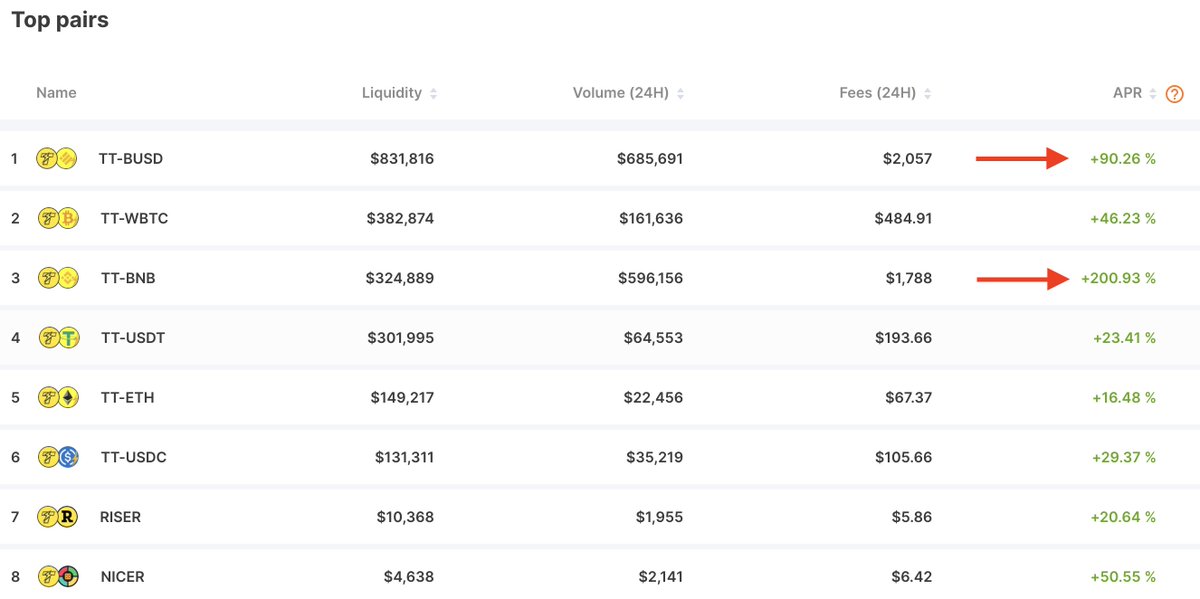Screen dimensions: 1200x599
Task: Click APR value +46.23 %
Action: pos(1124,218)
